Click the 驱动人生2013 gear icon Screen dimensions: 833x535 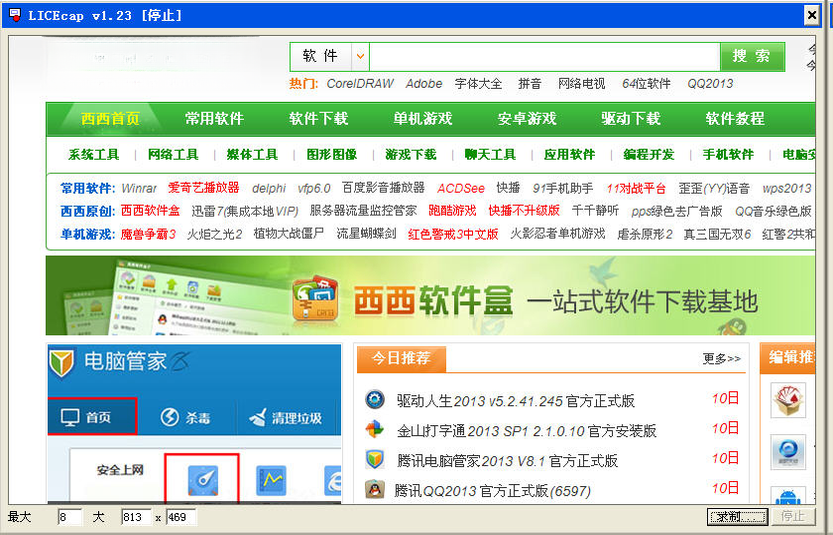click(375, 399)
